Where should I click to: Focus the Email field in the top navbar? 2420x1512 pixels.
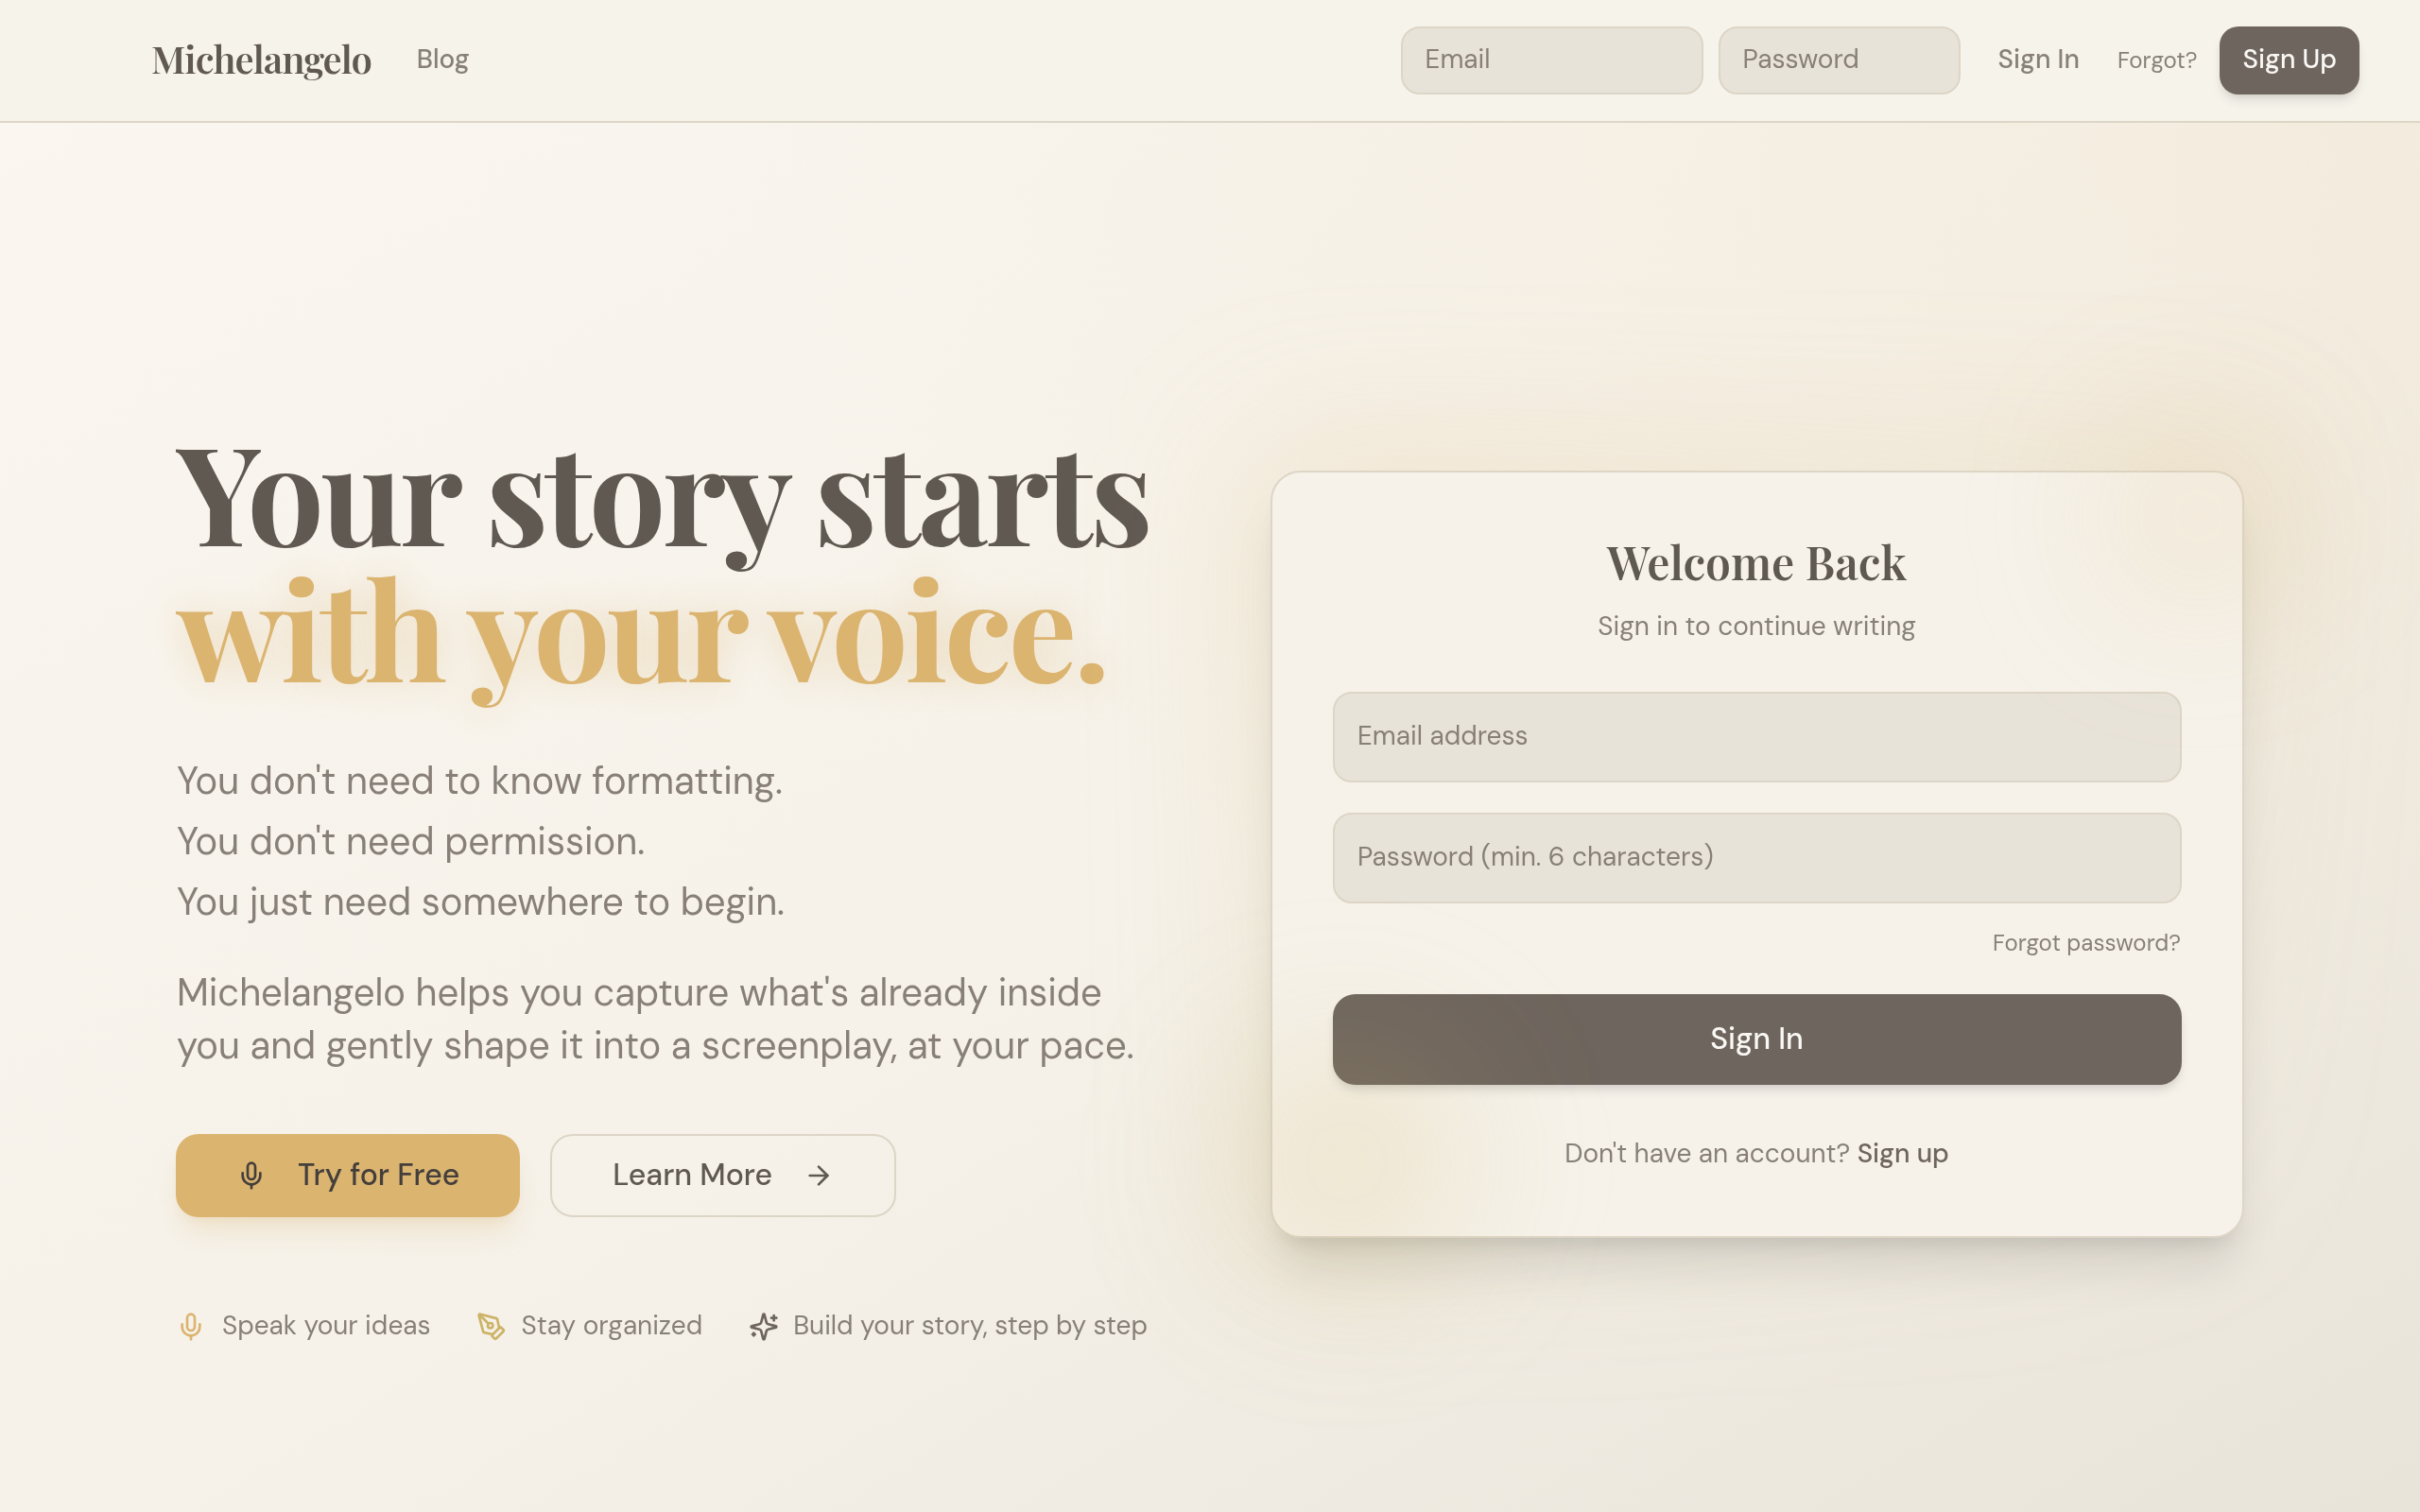[x=1551, y=60]
